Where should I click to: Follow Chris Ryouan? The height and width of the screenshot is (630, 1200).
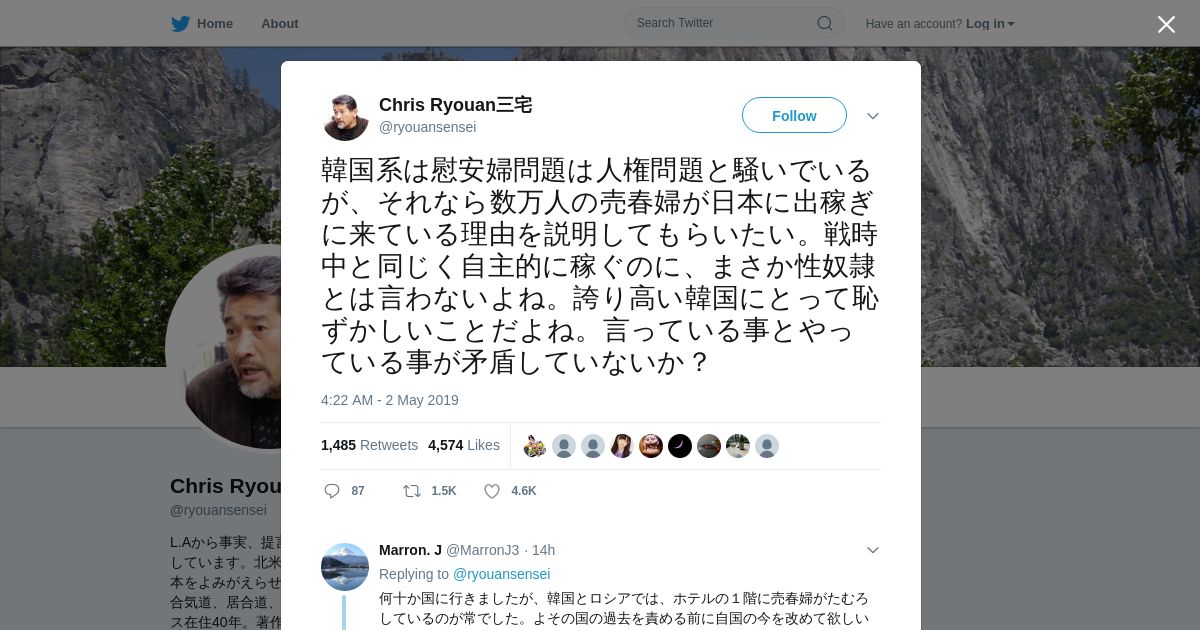[794, 115]
